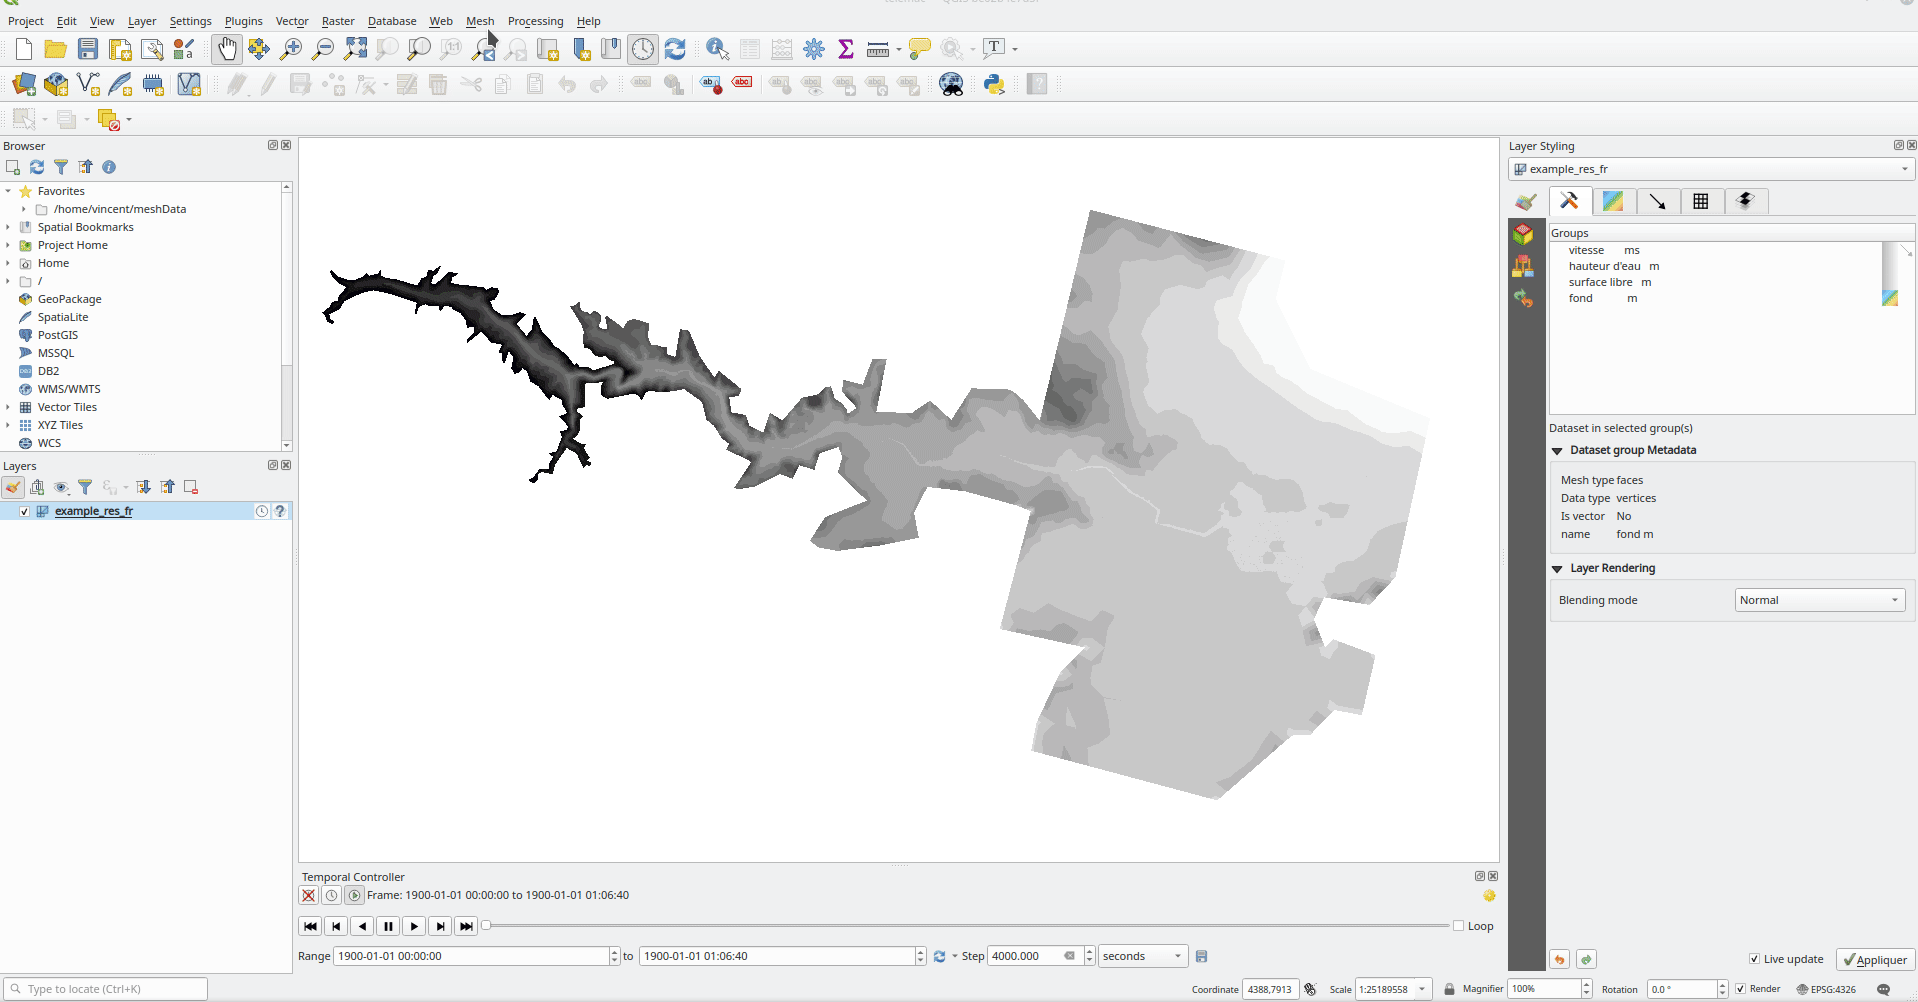Uncheck example_res_fr layer visibility
The height and width of the screenshot is (1002, 1918).
[24, 511]
